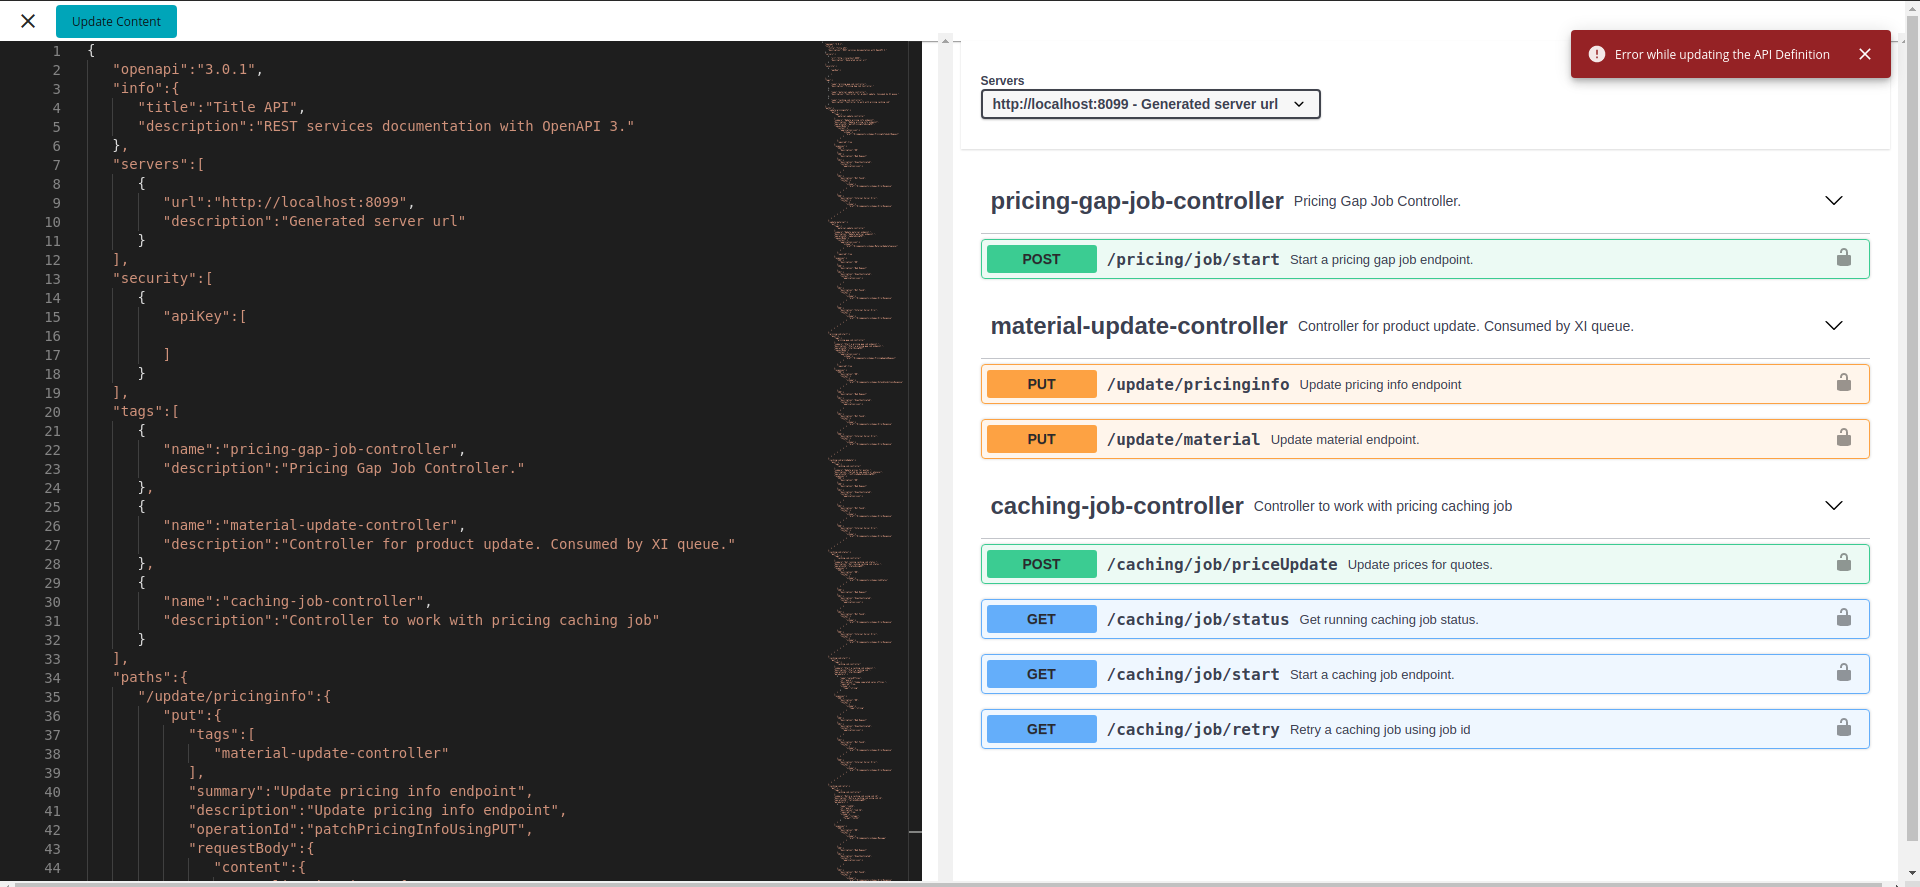Click the error alert exclamation icon
This screenshot has width=1920, height=887.
click(x=1597, y=54)
